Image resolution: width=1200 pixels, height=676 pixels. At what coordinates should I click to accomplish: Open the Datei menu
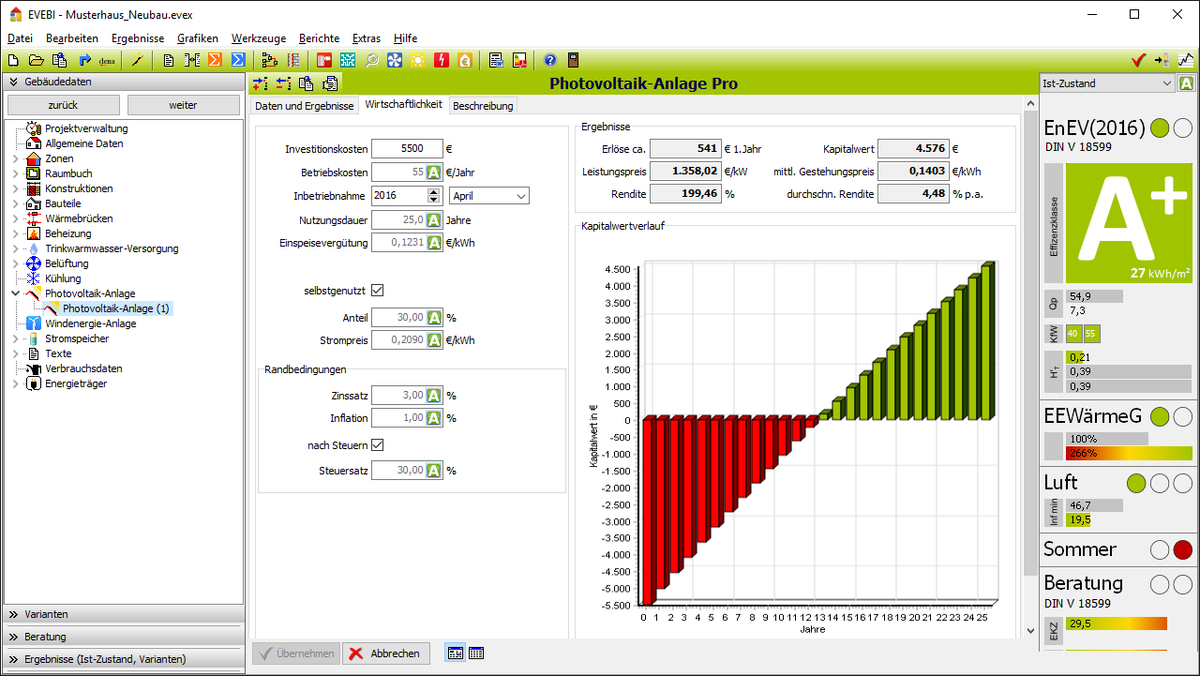(20, 38)
